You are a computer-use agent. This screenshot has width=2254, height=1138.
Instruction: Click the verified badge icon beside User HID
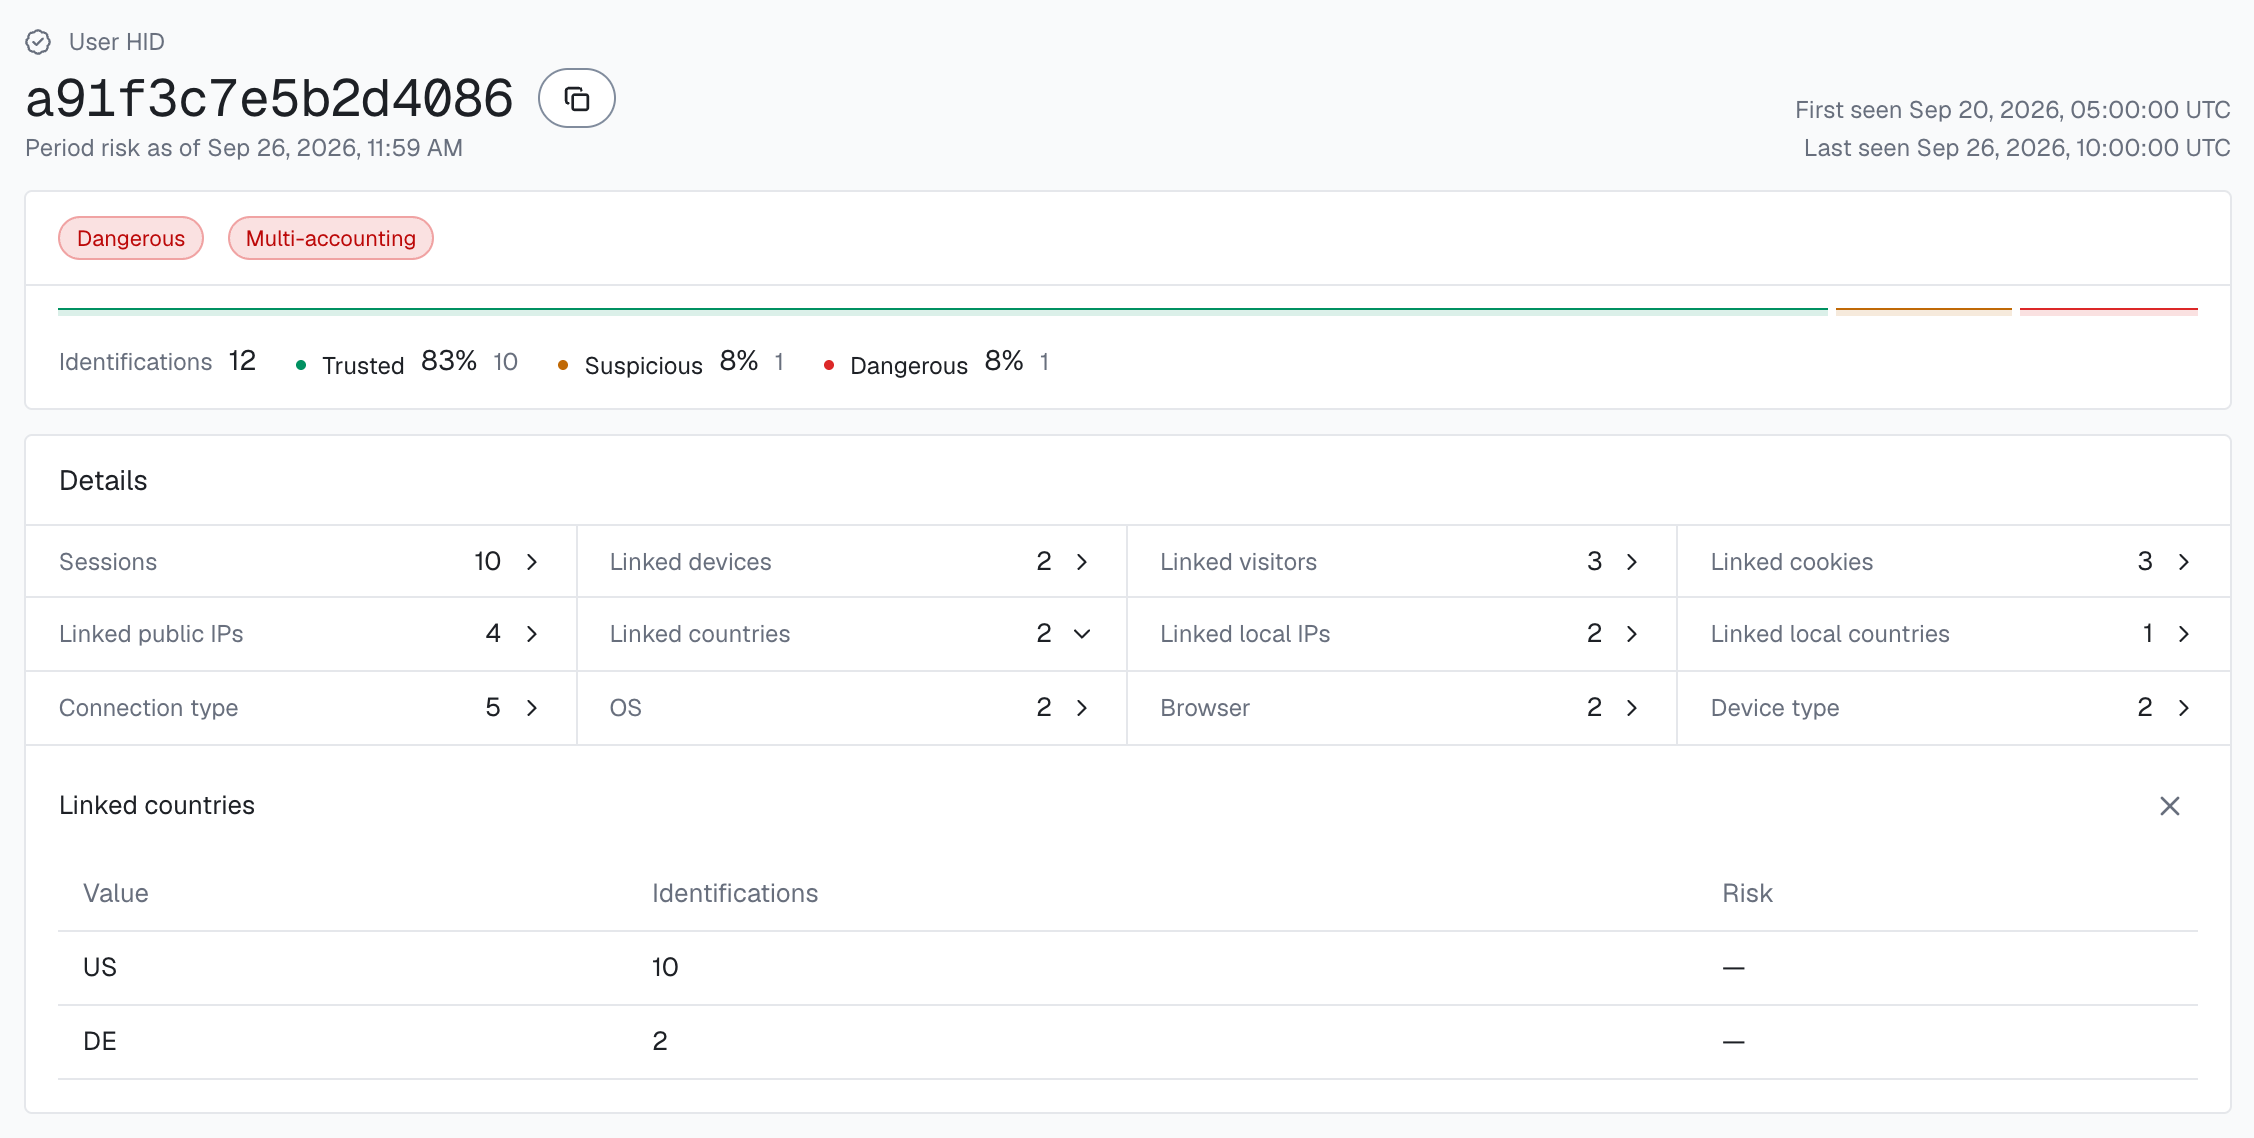38,42
